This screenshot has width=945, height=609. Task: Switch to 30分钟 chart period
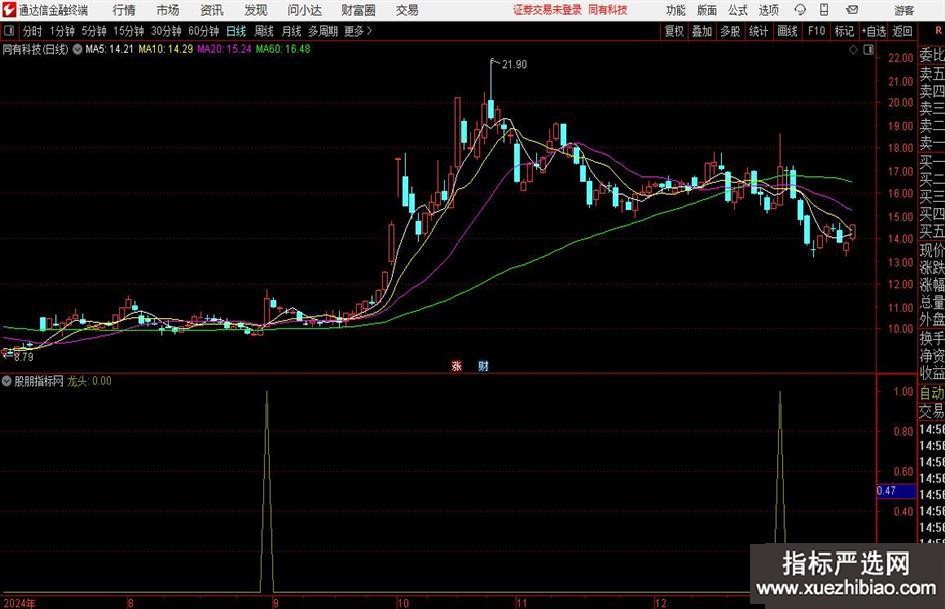166,31
